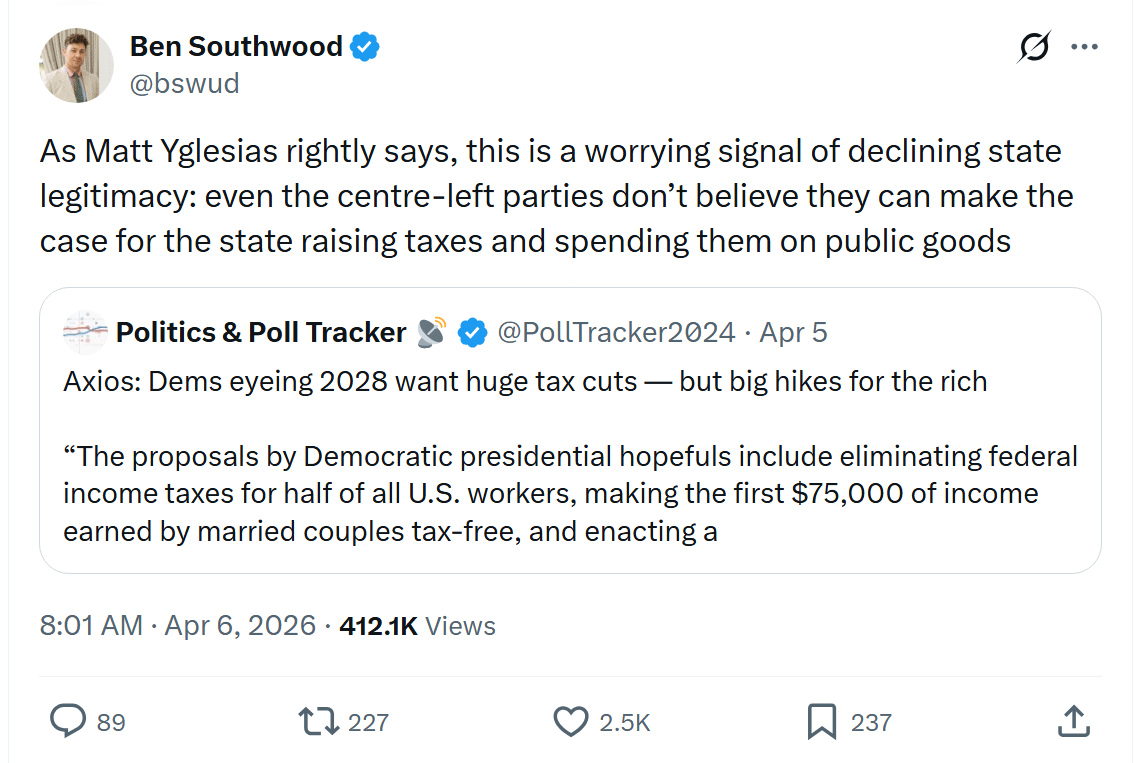Click the Politics & Poll Tracker verified badge
1137x763 pixels.
472,332
